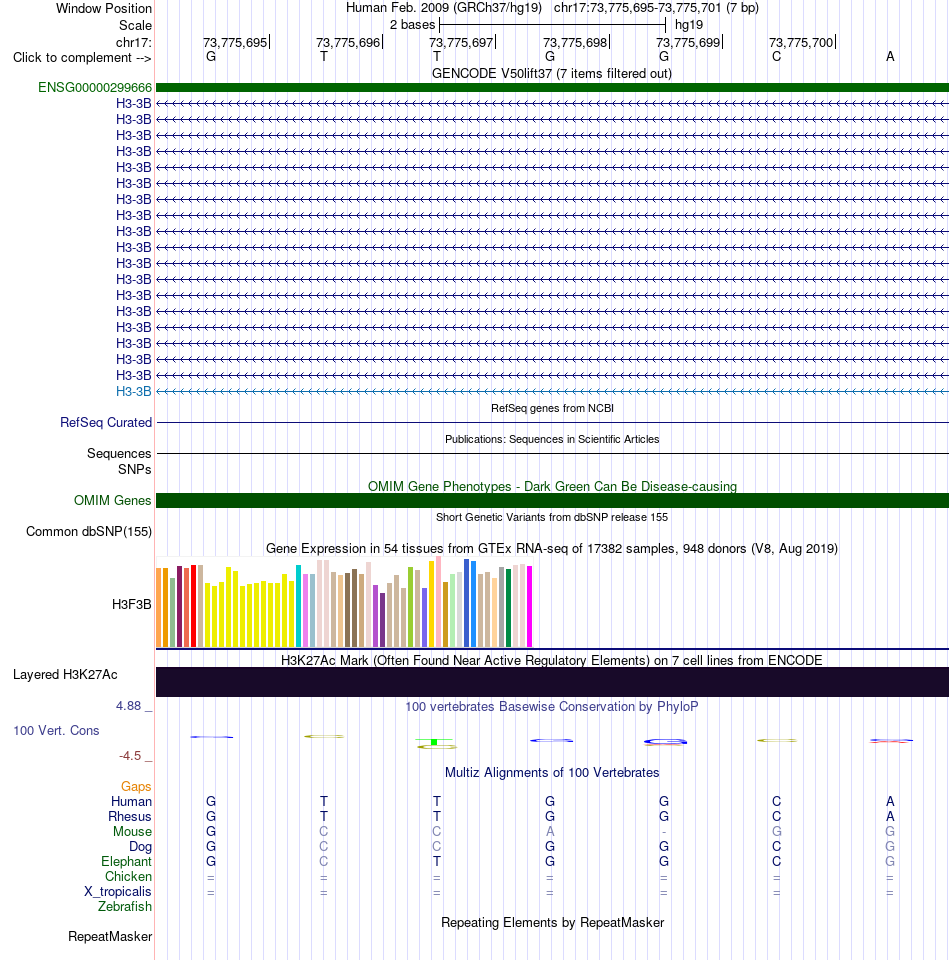Open the RefSeq Curated track label
The width and height of the screenshot is (950, 960).
(x=106, y=422)
